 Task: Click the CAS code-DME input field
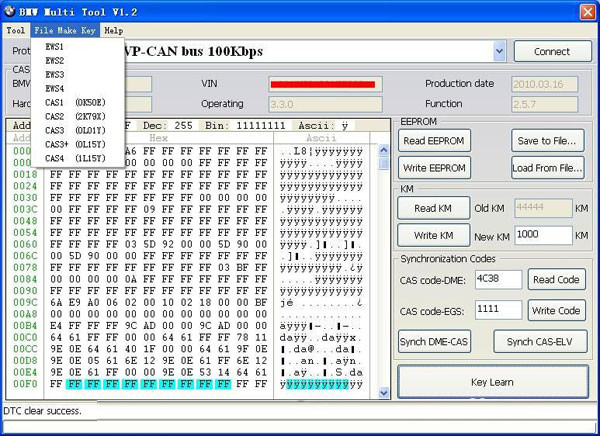point(498,279)
